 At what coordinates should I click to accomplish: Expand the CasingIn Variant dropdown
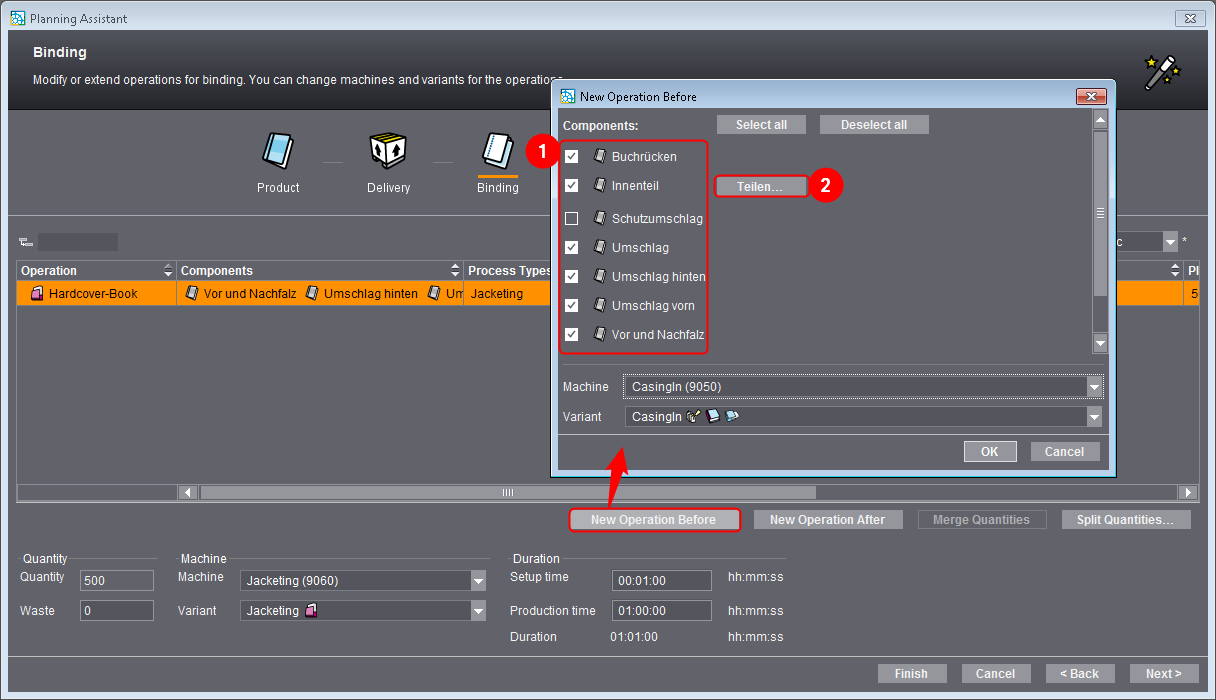pos(1094,417)
